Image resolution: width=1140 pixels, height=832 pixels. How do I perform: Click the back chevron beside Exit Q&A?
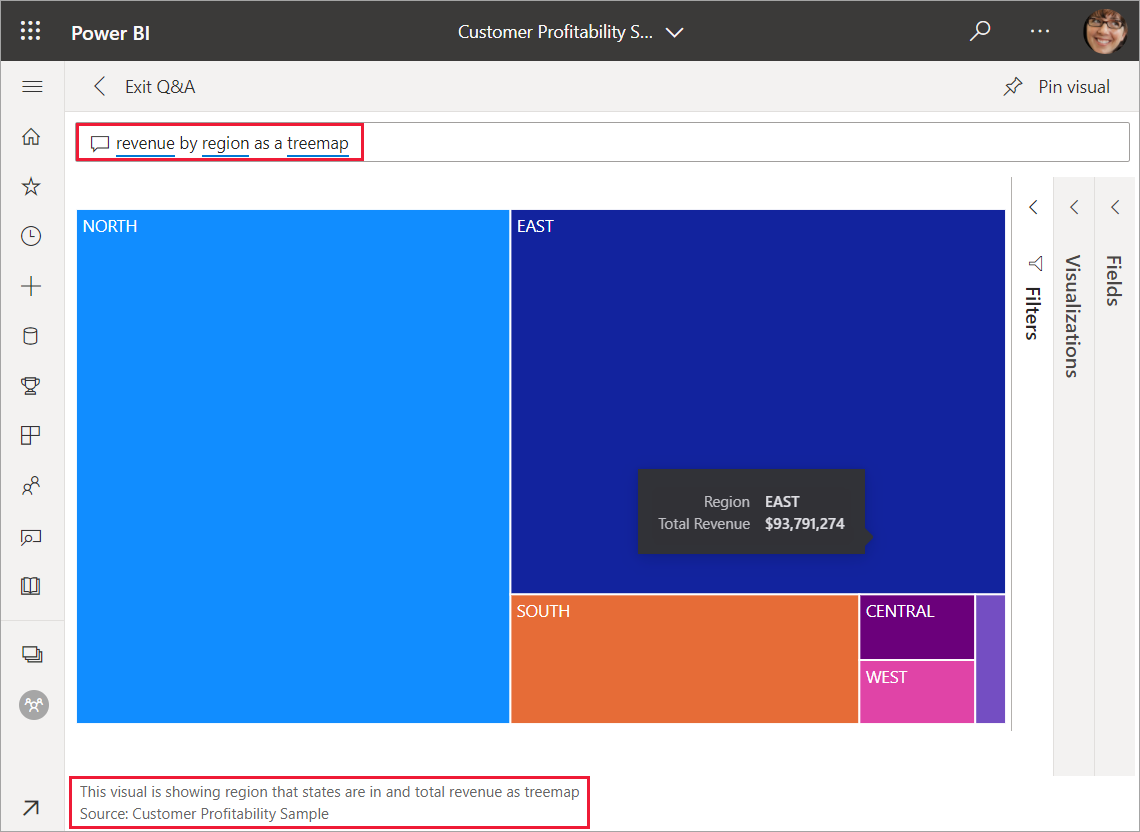pos(100,87)
